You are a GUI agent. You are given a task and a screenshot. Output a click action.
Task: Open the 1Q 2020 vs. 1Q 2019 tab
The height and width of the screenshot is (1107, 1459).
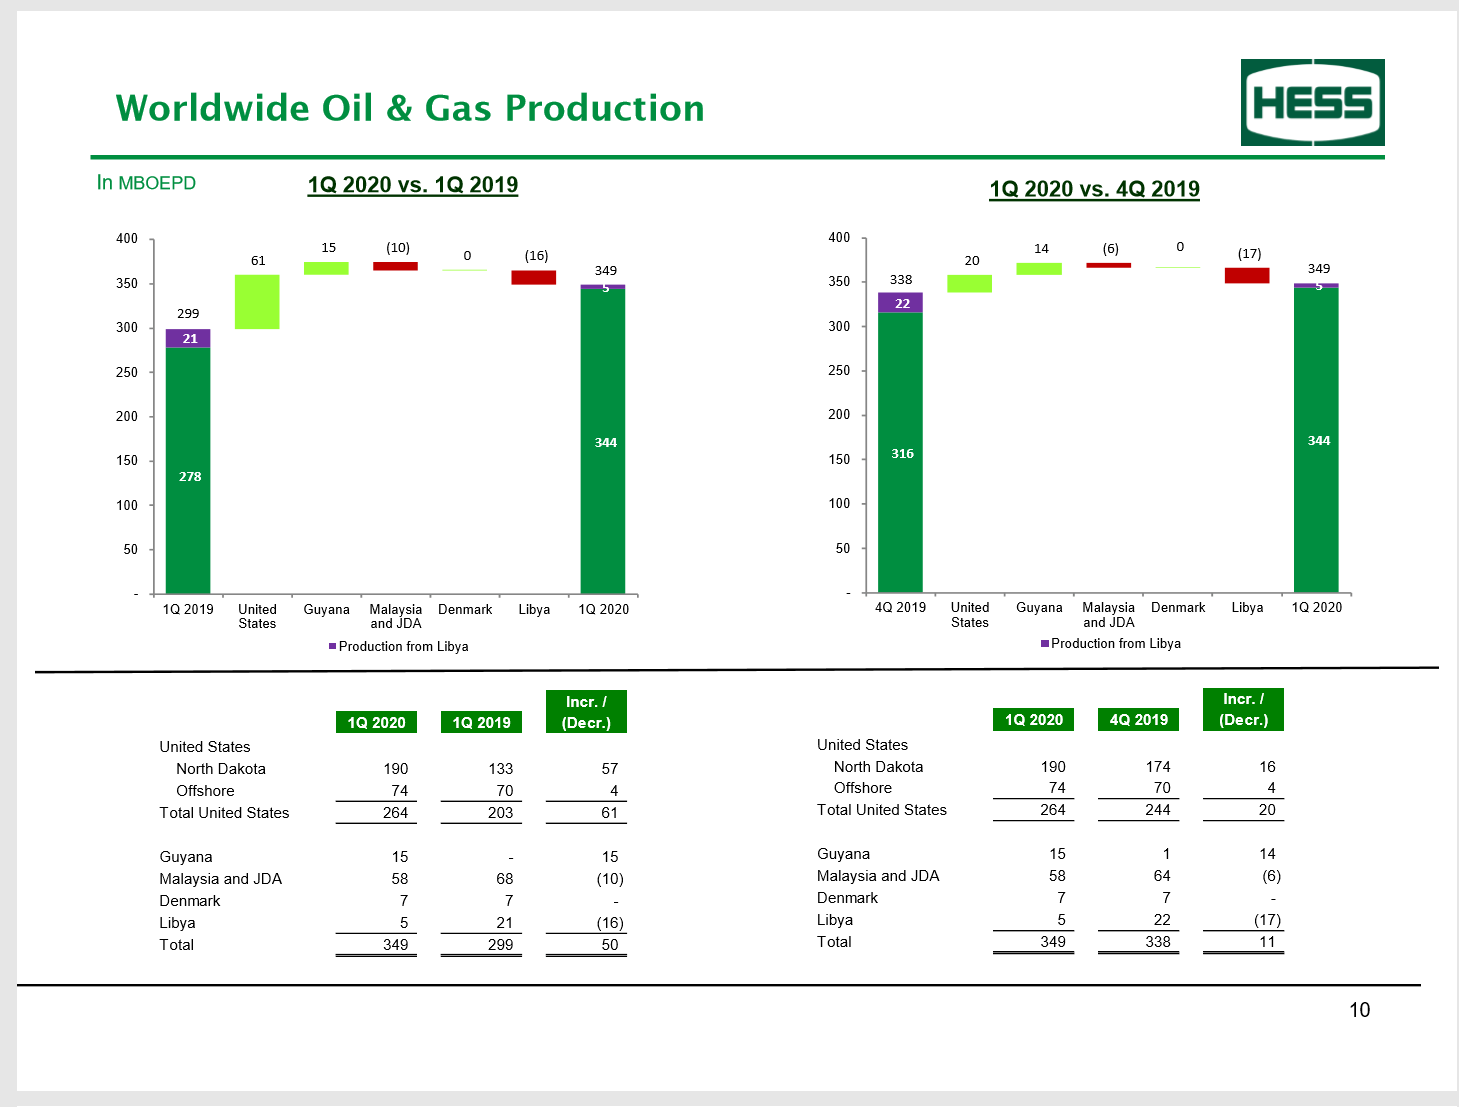point(413,185)
